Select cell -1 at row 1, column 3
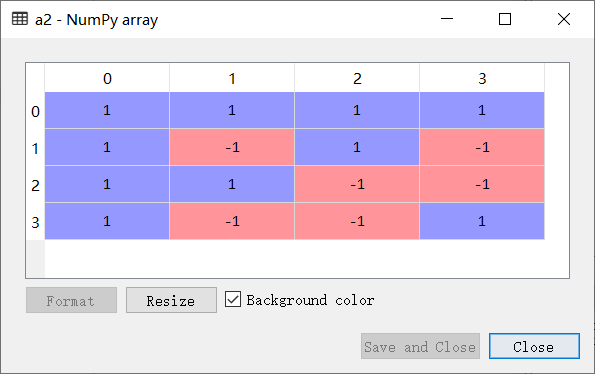 [482, 147]
